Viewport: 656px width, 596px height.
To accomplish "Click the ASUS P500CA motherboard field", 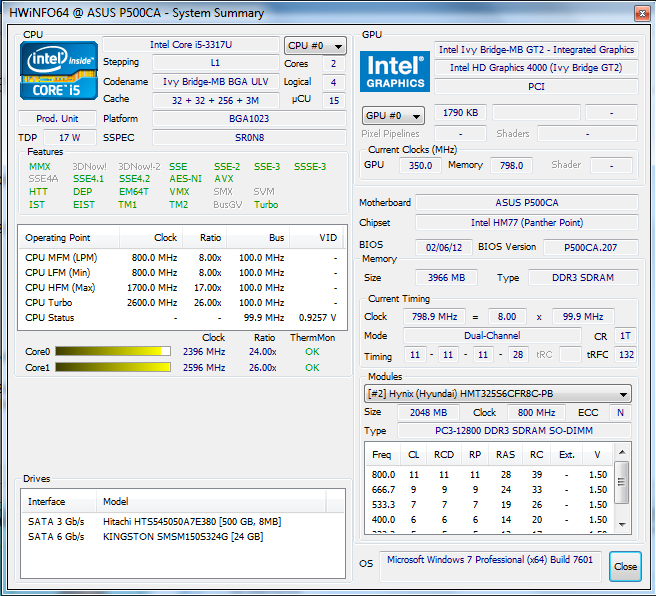I will point(527,203).
